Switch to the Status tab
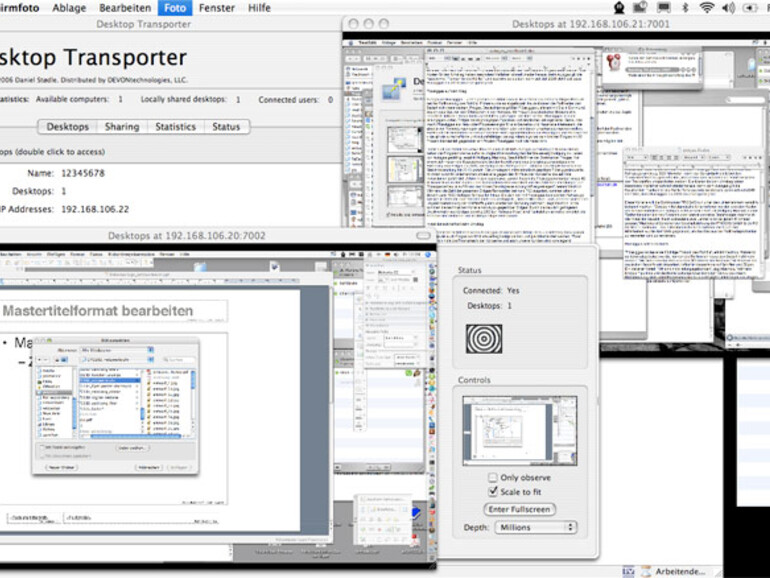Screen dimensions: 770x578 coord(226,127)
